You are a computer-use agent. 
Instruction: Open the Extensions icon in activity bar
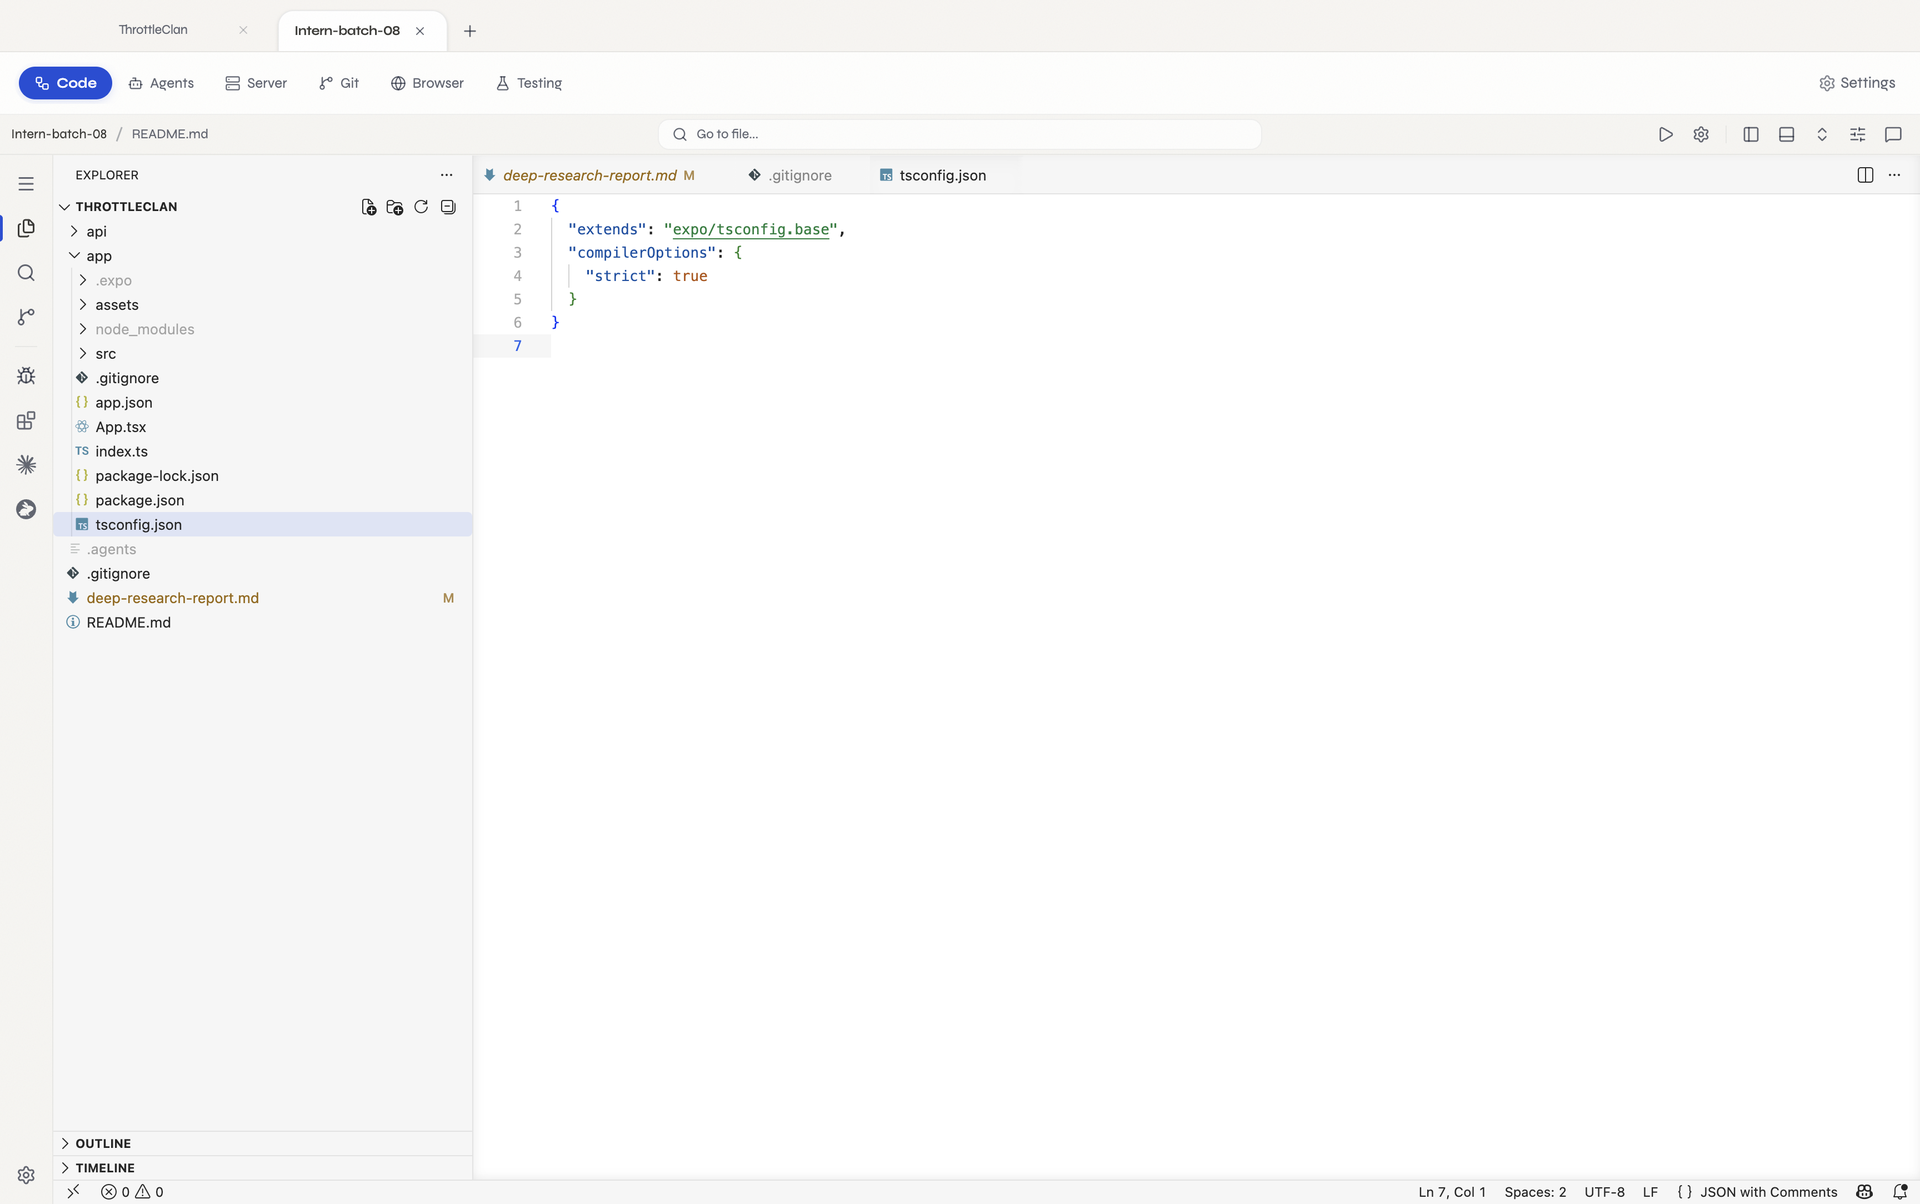click(26, 420)
